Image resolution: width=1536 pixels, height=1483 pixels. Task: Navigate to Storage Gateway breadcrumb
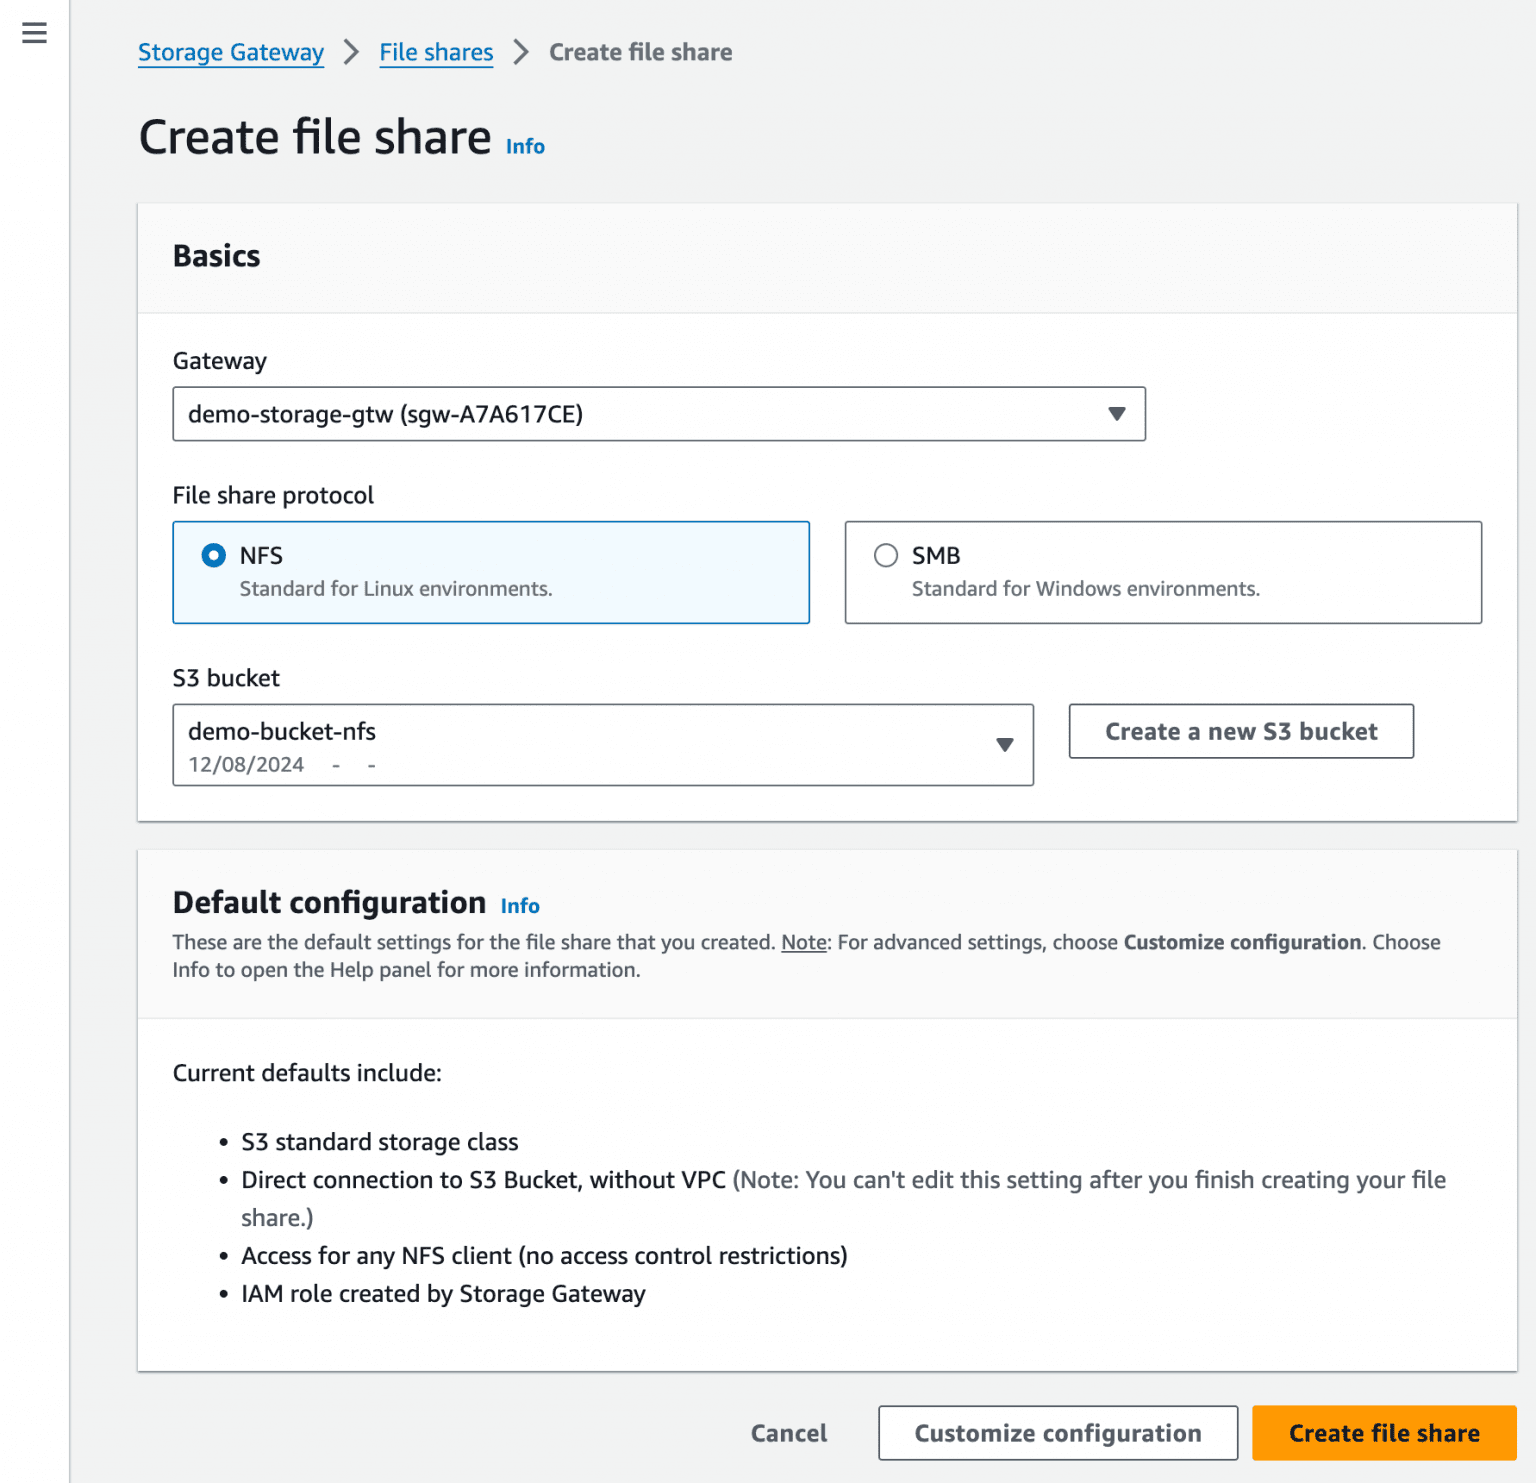pos(230,52)
